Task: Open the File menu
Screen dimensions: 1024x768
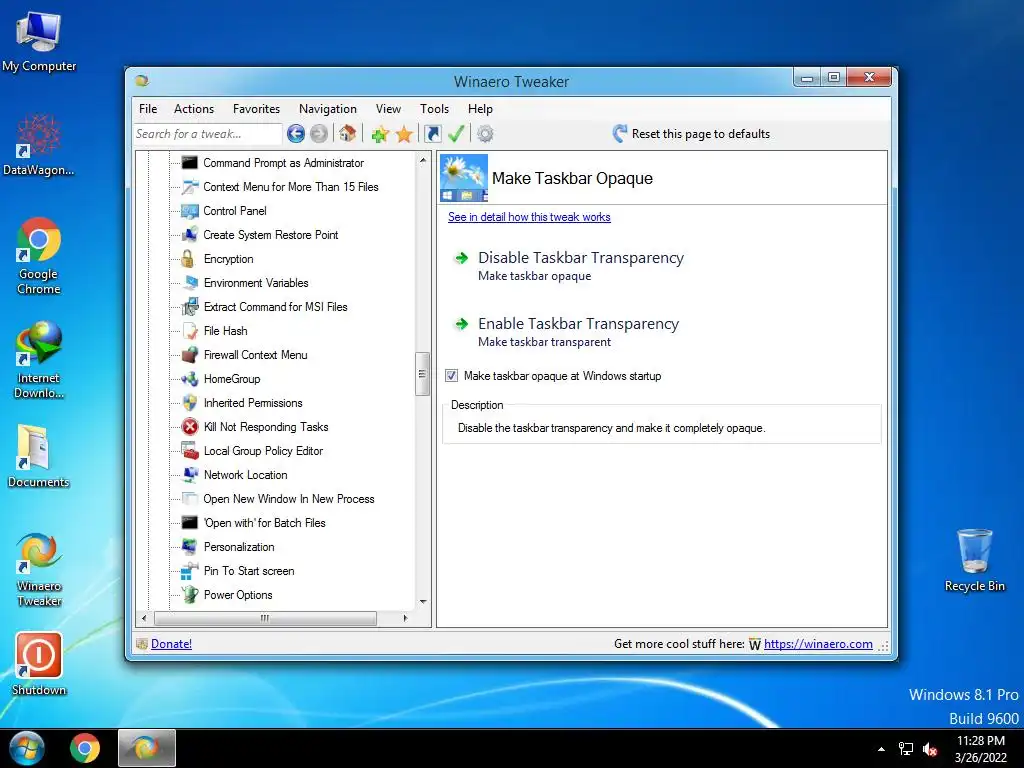Action: (x=148, y=109)
